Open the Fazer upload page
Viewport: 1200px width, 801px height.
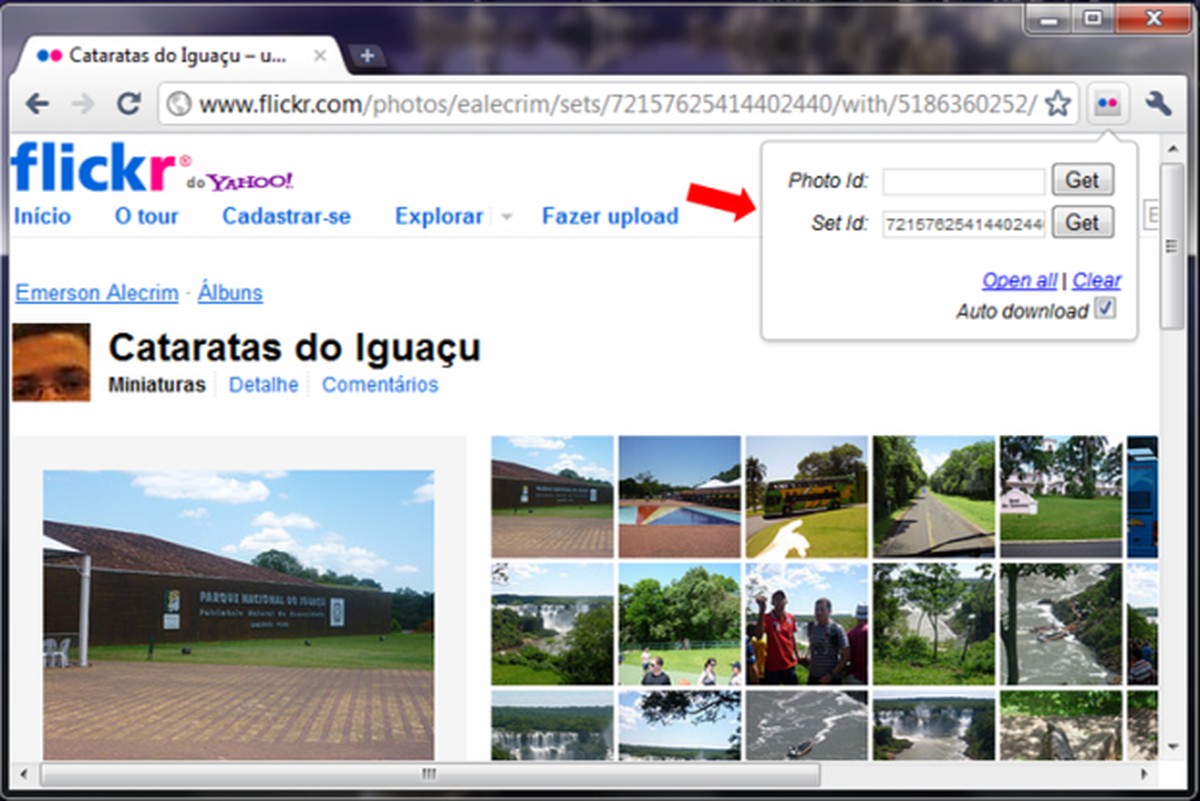pos(610,216)
